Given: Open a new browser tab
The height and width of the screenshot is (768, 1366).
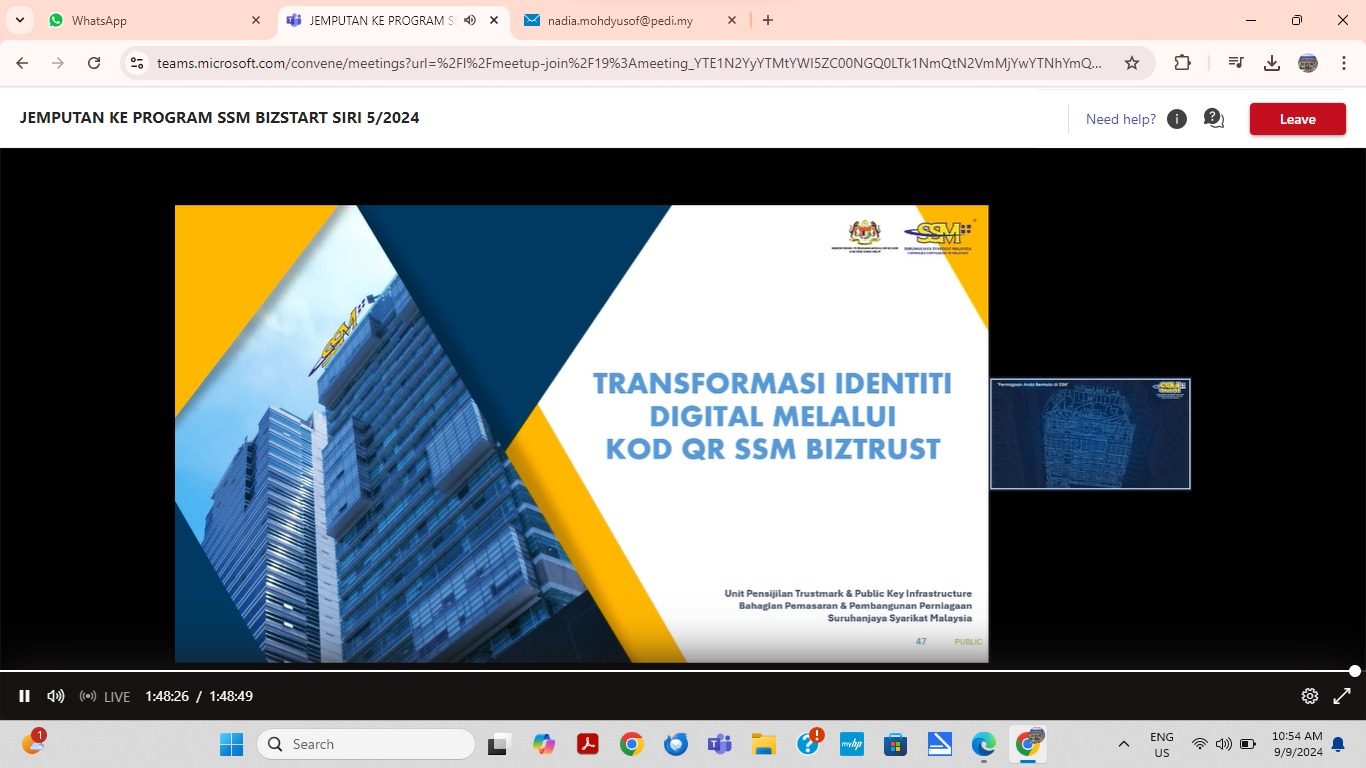Looking at the screenshot, I should pyautogui.click(x=768, y=20).
